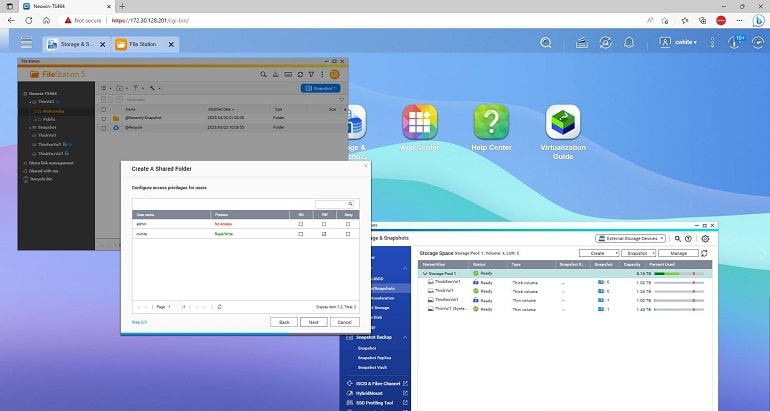Select Multimedia folder in File Station tree
The width and height of the screenshot is (770, 411).
[x=53, y=111]
